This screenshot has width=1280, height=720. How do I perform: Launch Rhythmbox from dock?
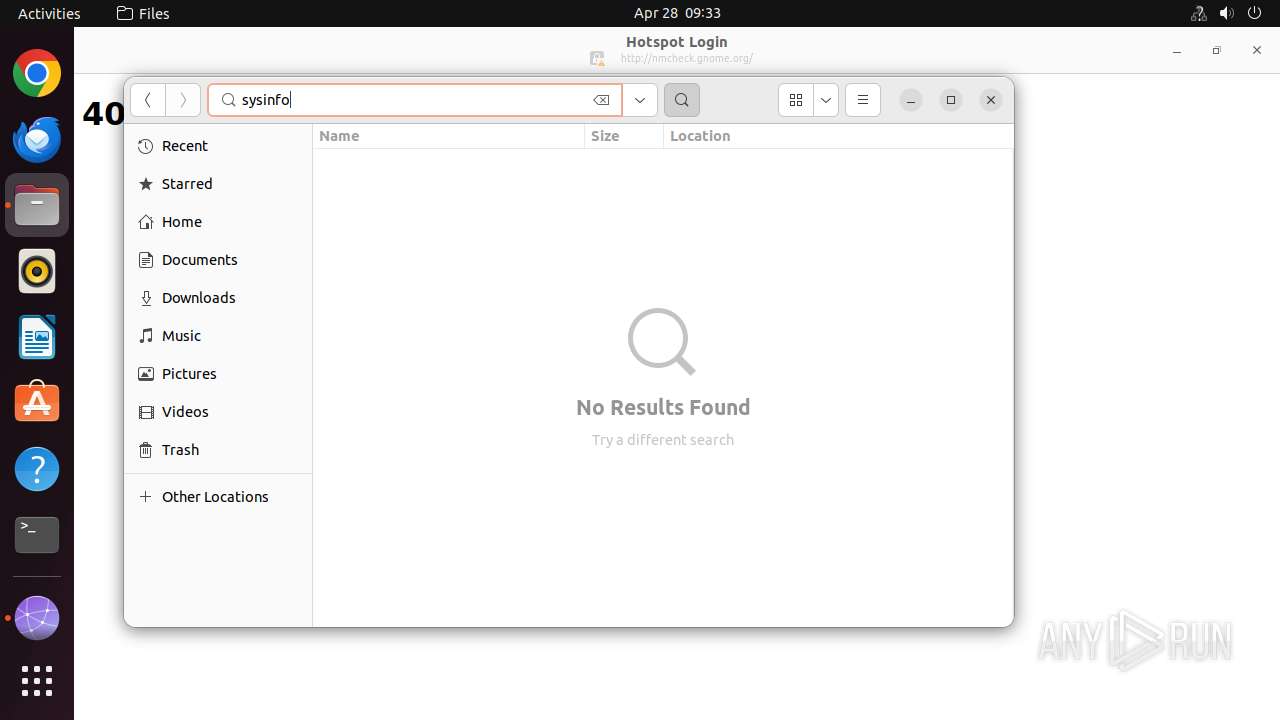pos(37,271)
